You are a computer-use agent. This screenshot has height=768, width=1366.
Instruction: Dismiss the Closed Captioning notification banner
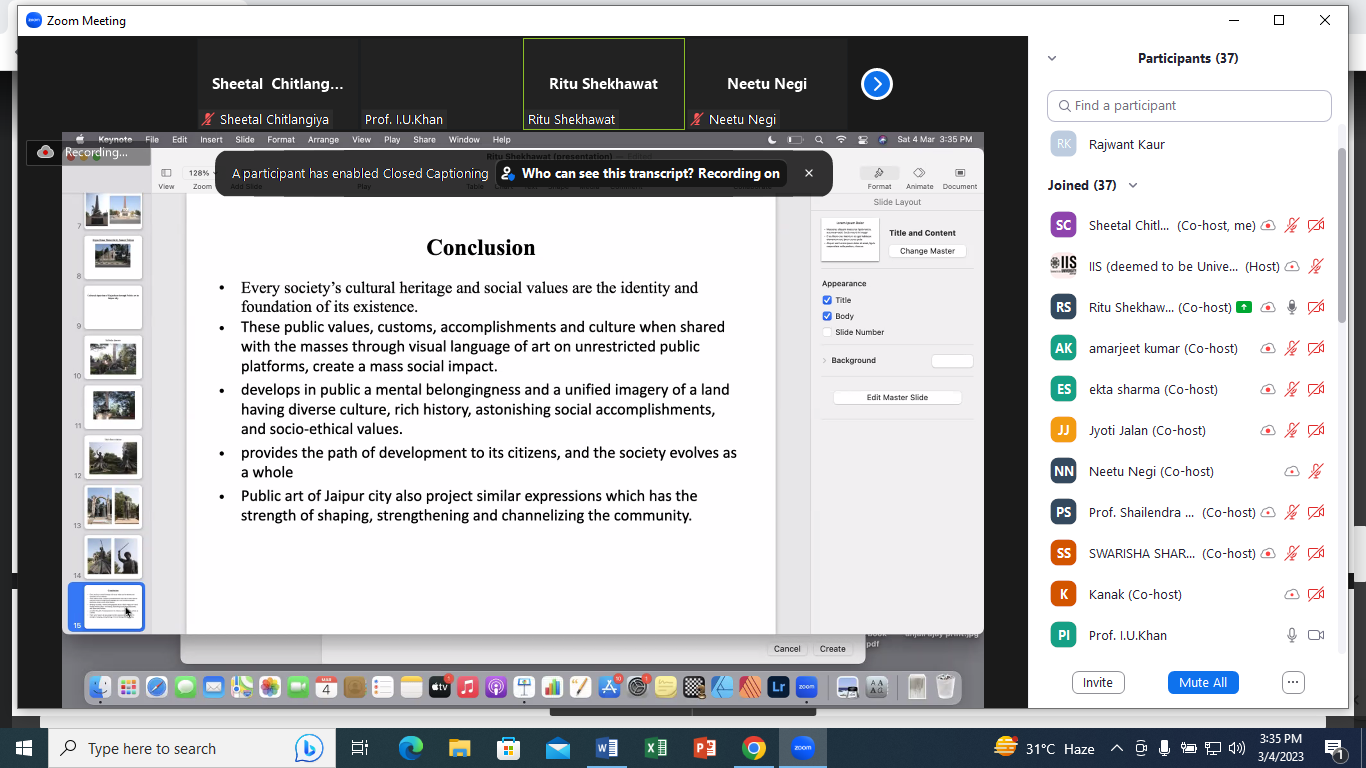click(x=809, y=173)
